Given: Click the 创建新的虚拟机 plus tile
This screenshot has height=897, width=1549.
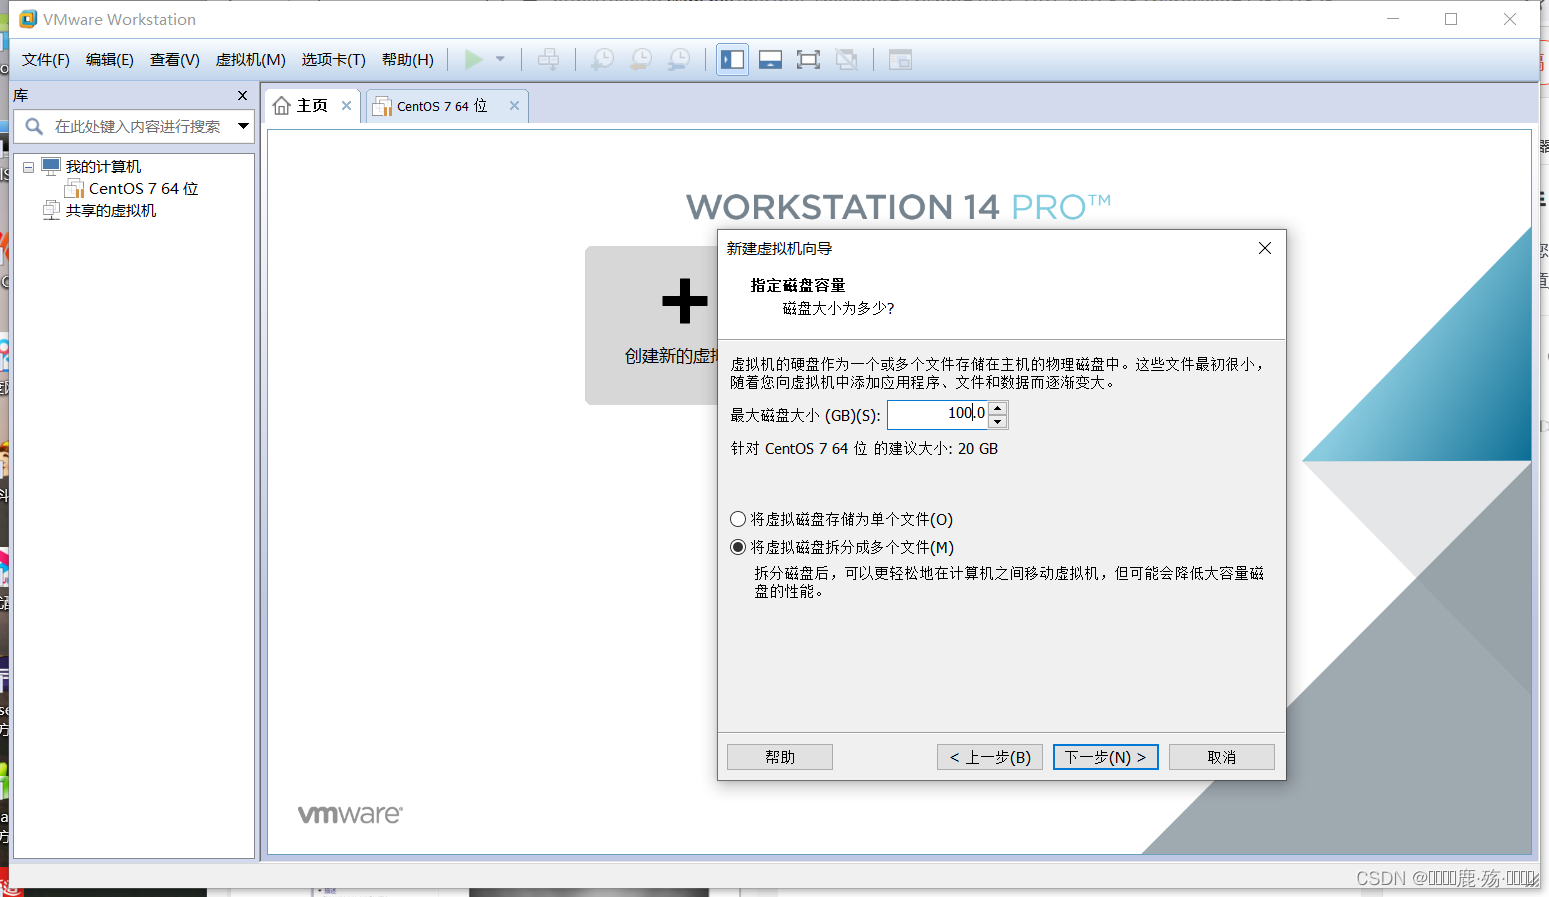Looking at the screenshot, I should click(x=651, y=325).
